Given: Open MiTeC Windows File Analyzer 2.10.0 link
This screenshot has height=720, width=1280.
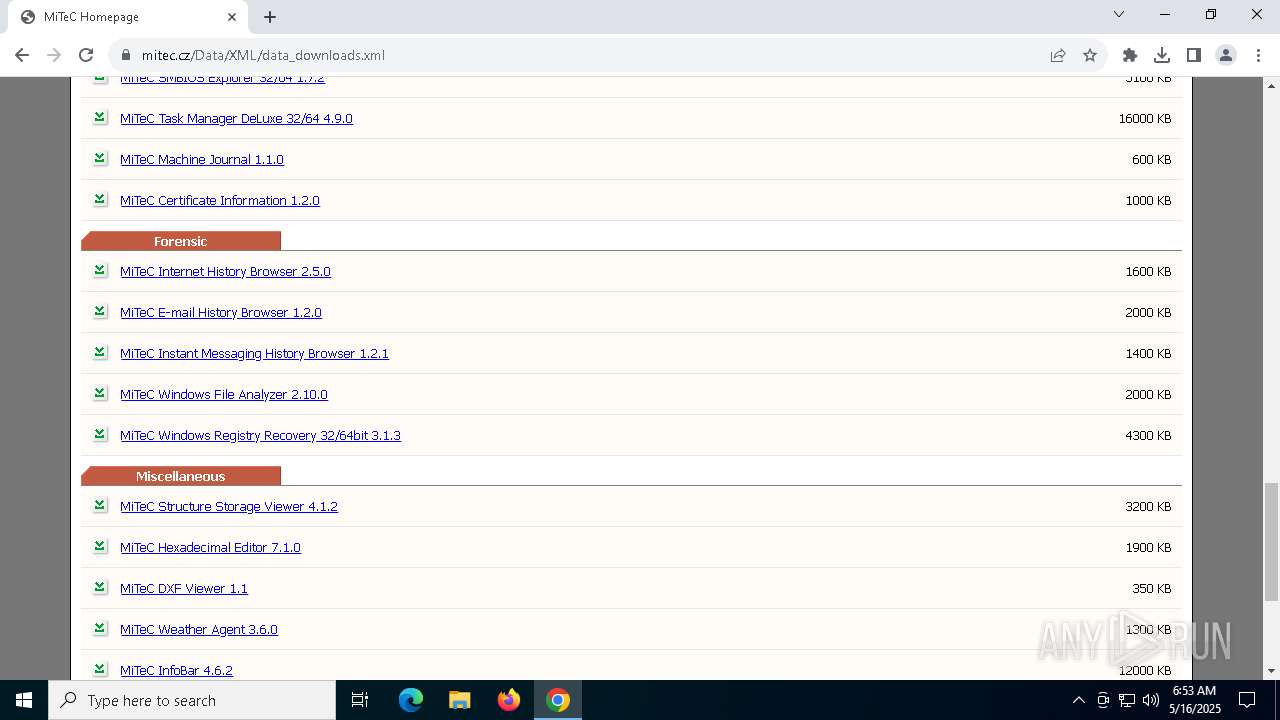Looking at the screenshot, I should point(224,394).
